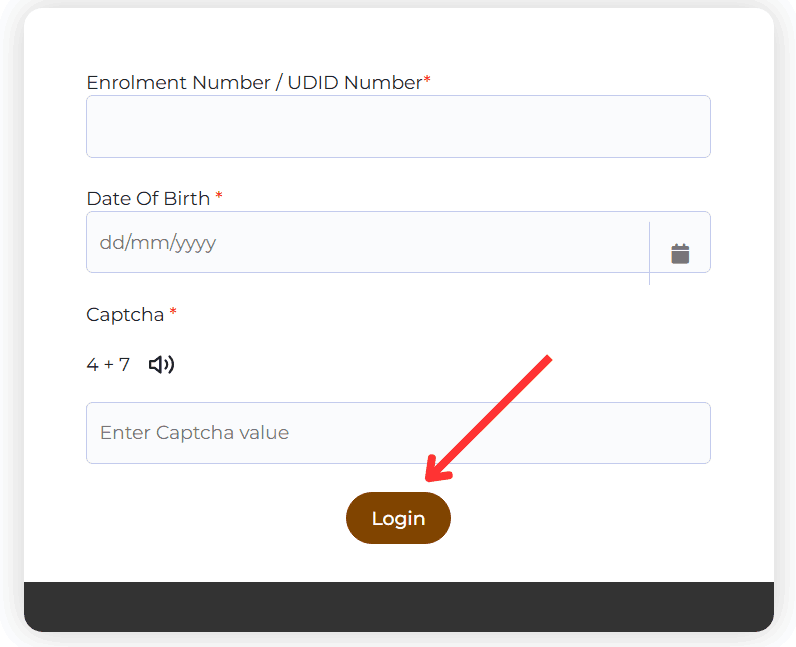Focus the Enrolment Number / UDID Number field
This screenshot has width=796, height=647.
point(398,126)
